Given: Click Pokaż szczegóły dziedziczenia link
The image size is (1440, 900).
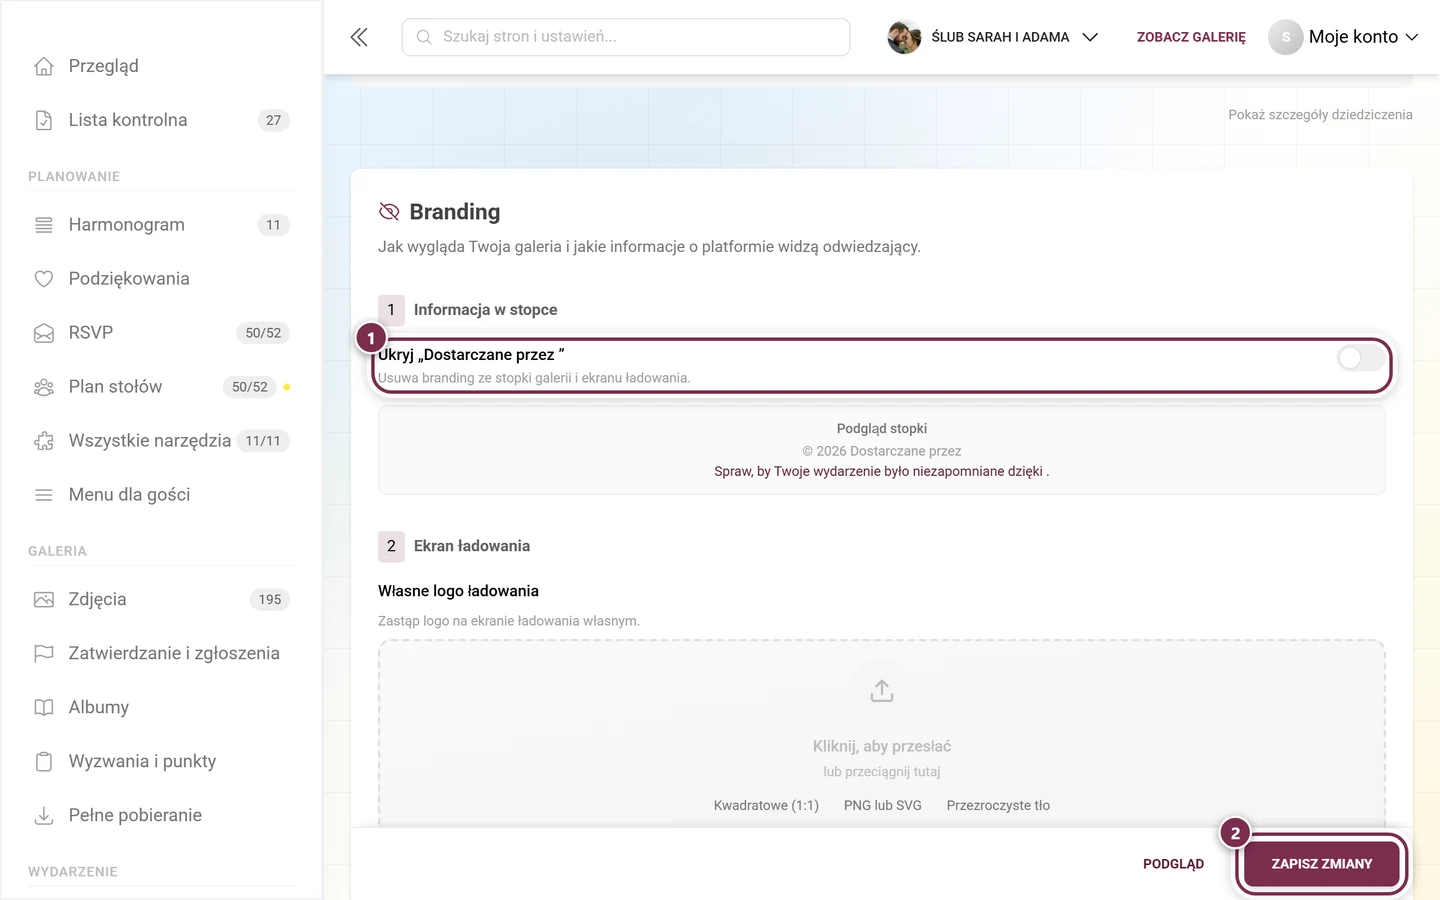Looking at the screenshot, I should pos(1320,115).
